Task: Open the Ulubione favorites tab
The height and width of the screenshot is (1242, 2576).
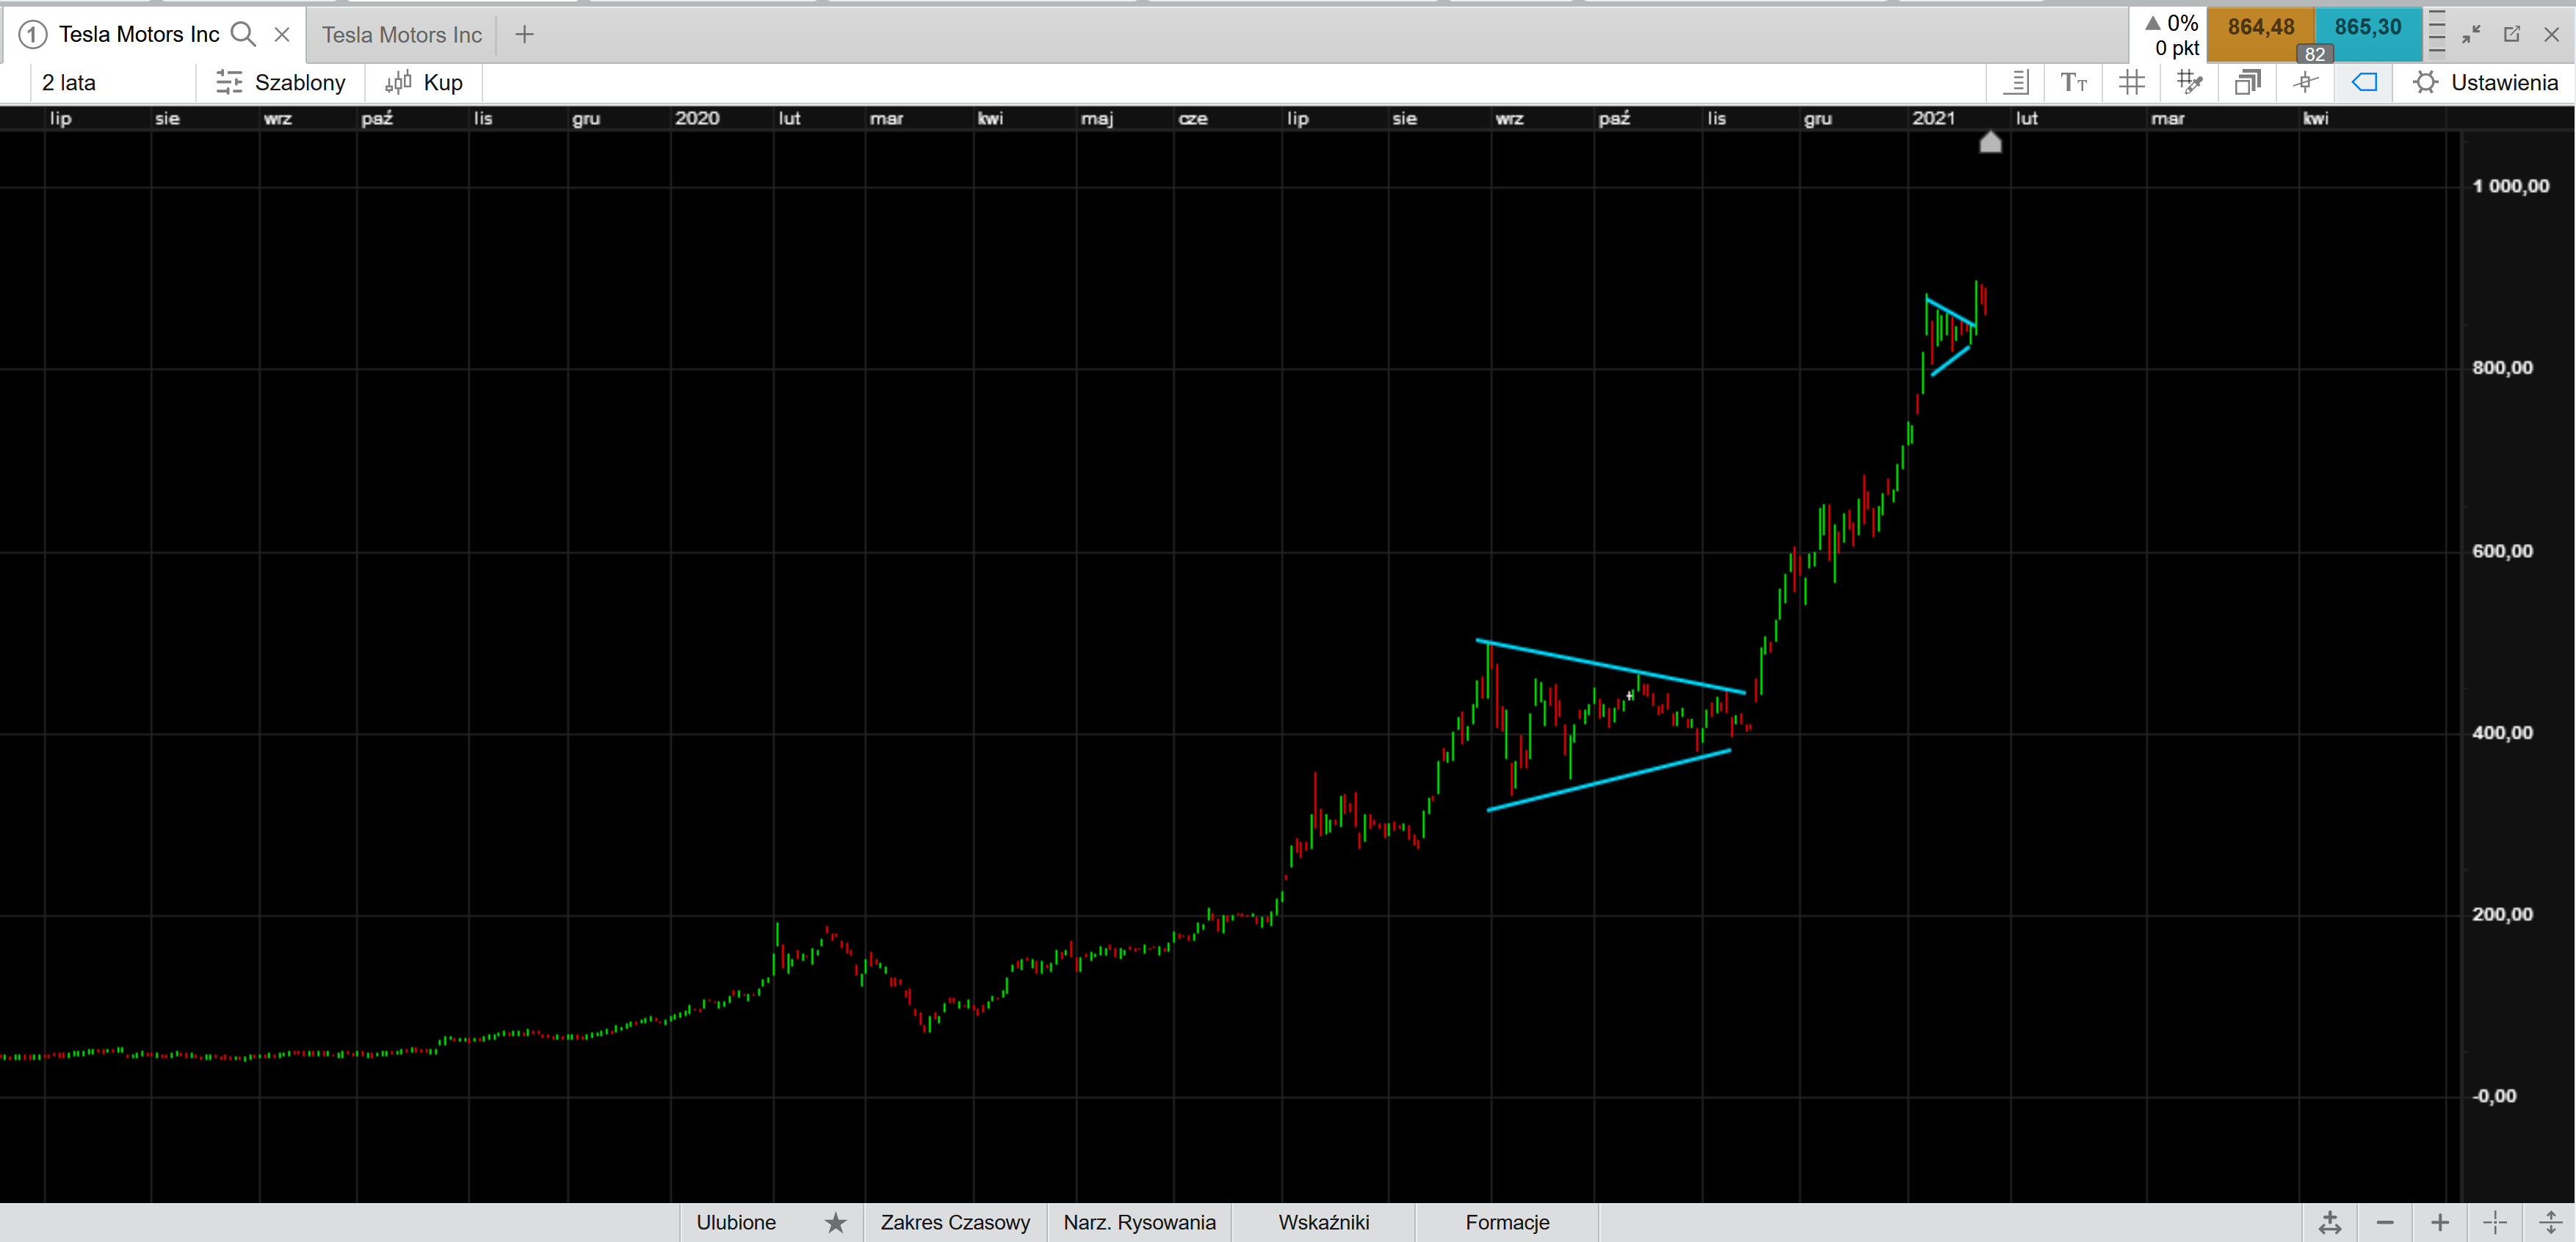Action: pyautogui.click(x=736, y=1222)
